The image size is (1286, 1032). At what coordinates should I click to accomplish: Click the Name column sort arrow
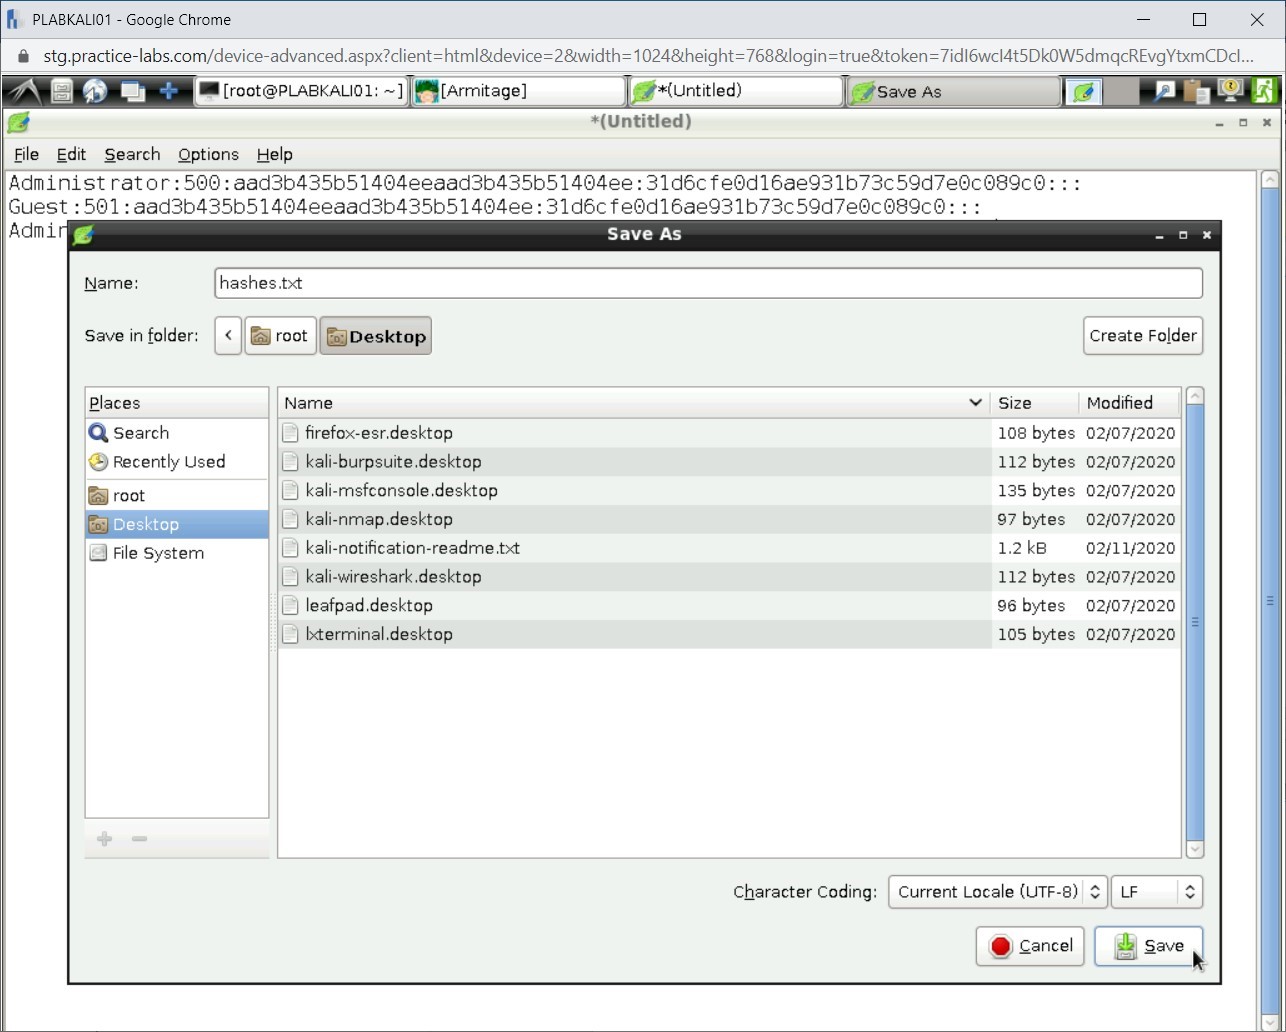pos(975,403)
